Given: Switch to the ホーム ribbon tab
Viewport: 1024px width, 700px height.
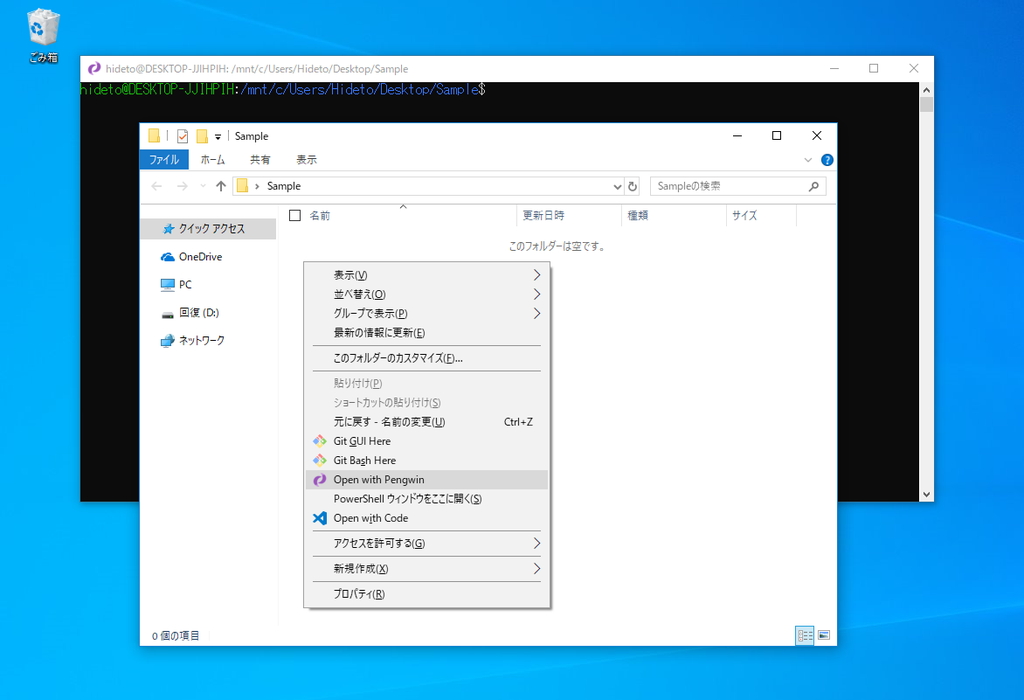Looking at the screenshot, I should point(212,159).
